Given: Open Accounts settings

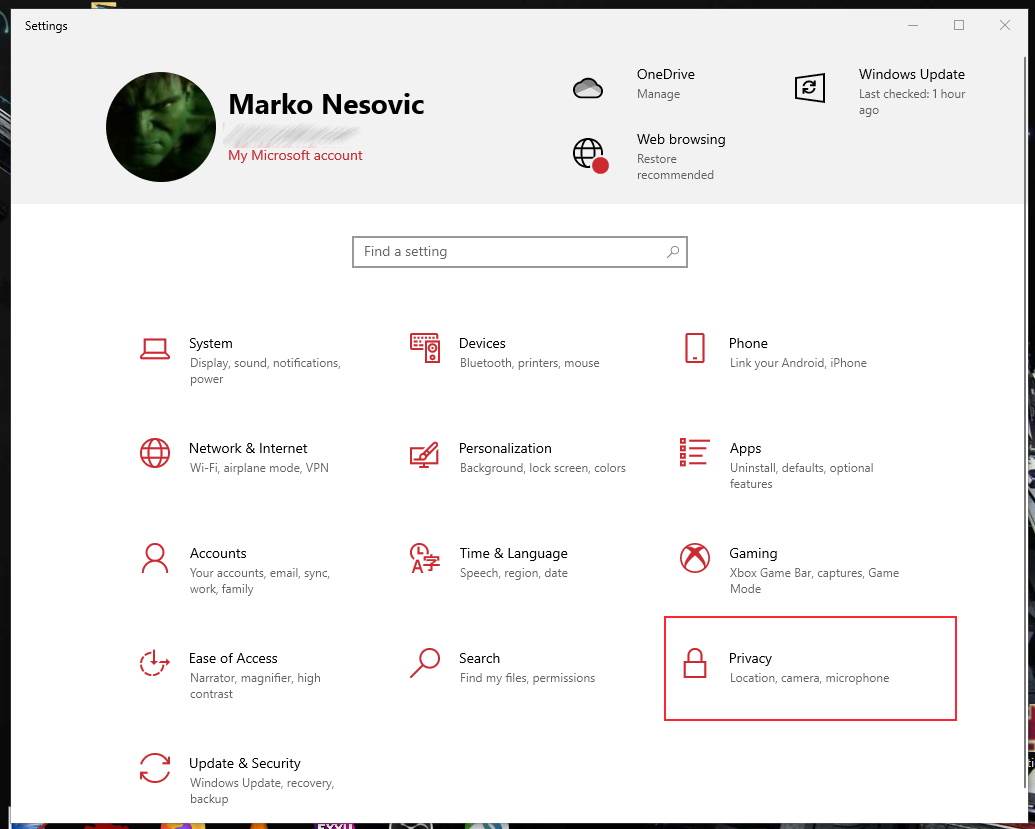Looking at the screenshot, I should (218, 553).
